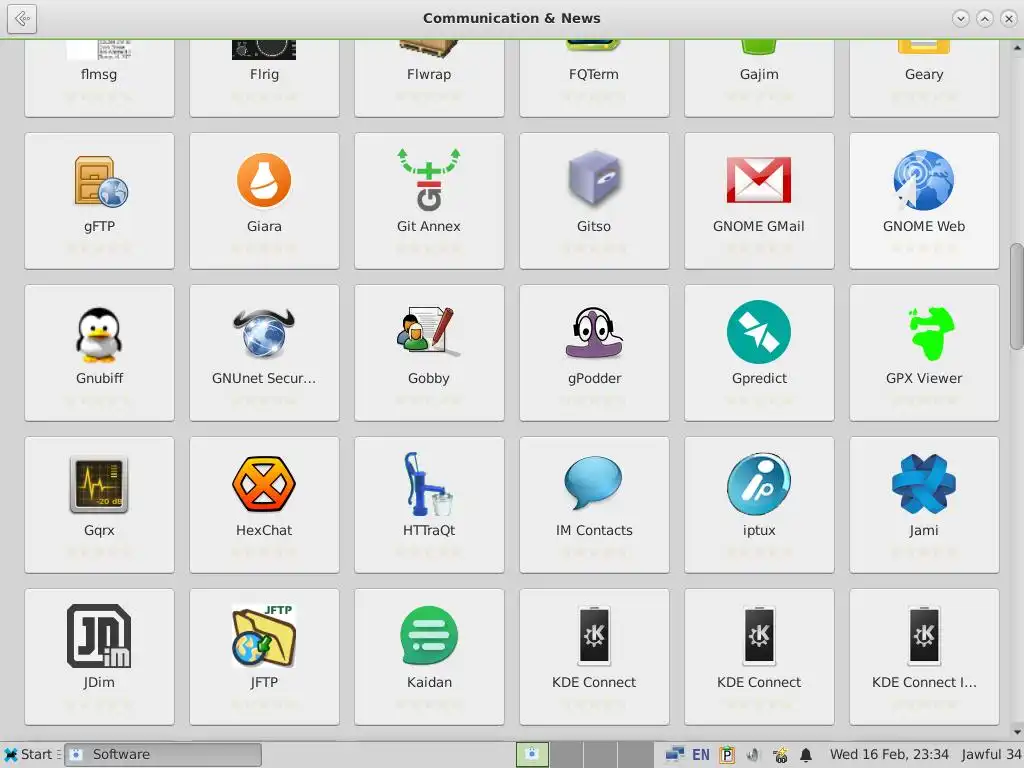Open the gFTP application tile
The width and height of the screenshot is (1024, 768).
(x=99, y=201)
